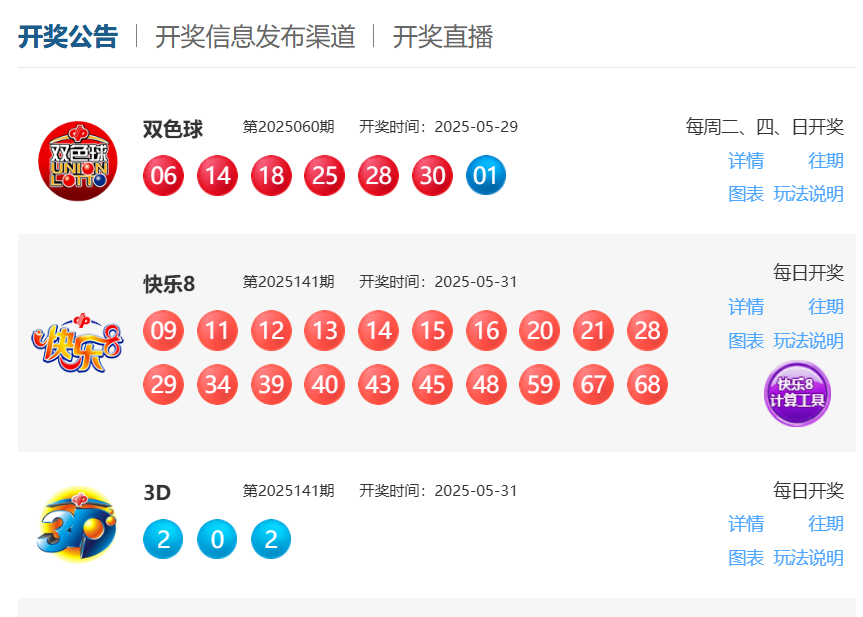This screenshot has width=863, height=617.
Task: Open the 3D lottery logo
Action: 77,524
